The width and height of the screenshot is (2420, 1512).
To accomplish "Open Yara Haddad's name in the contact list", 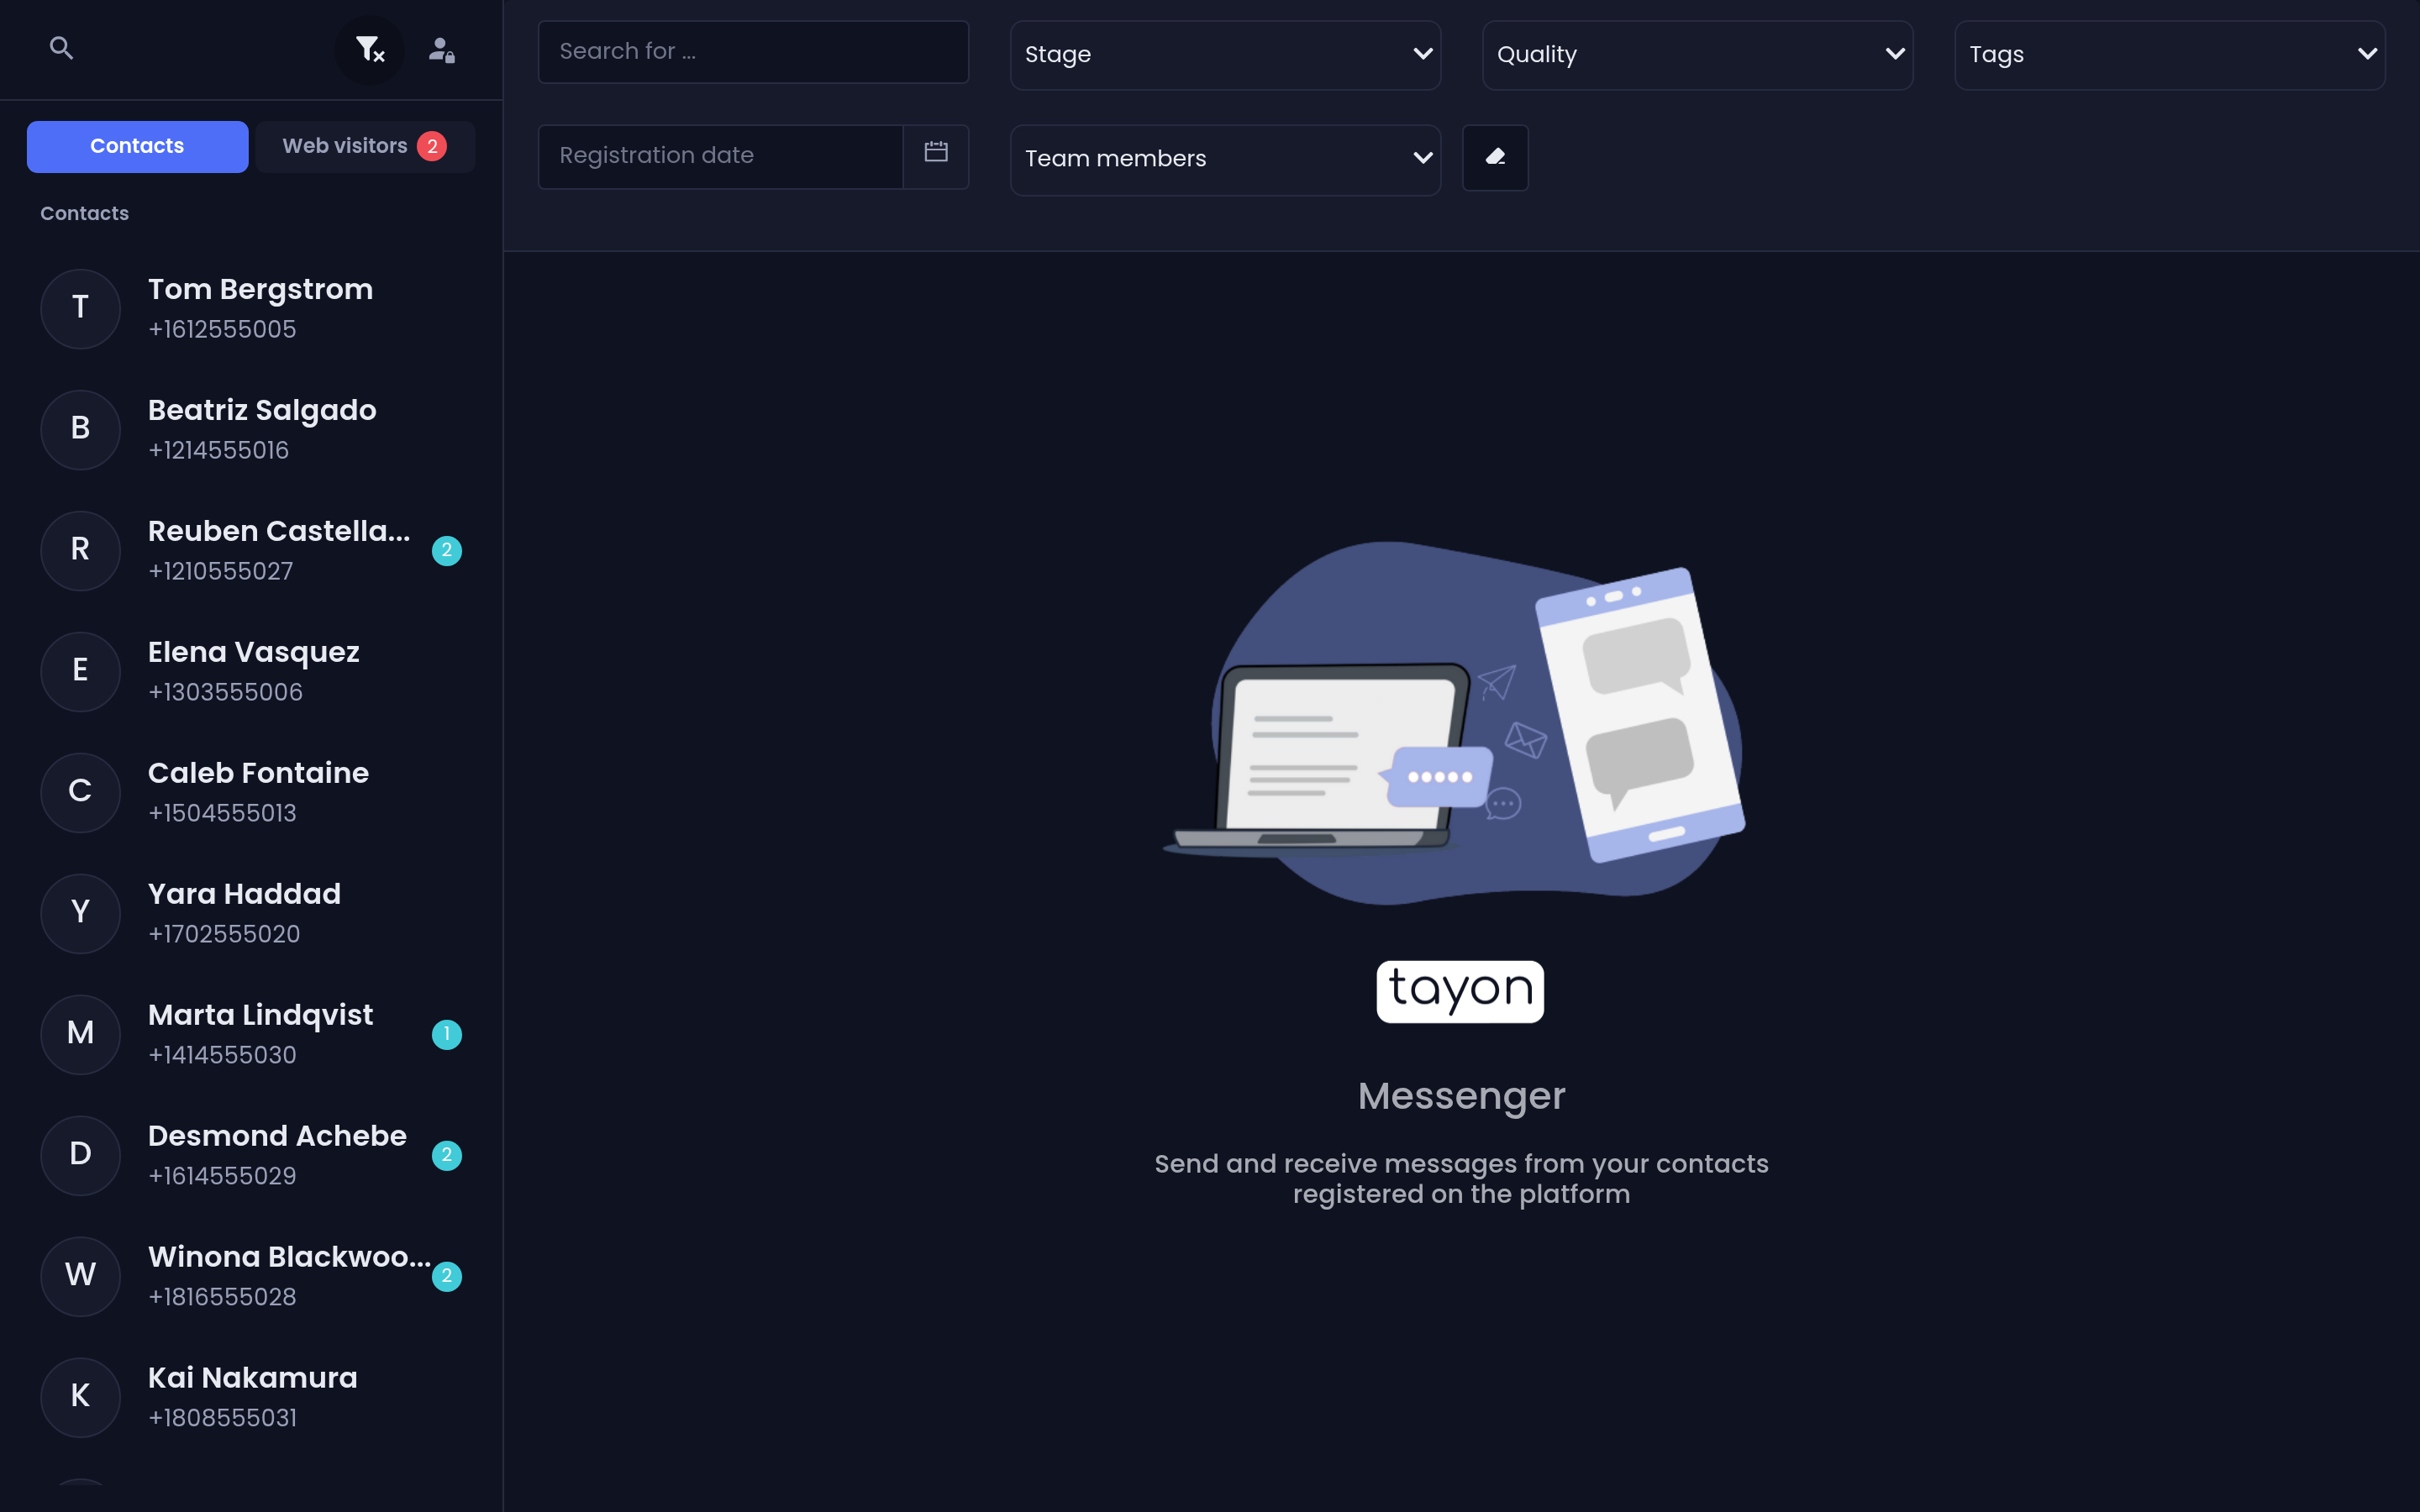I will coord(244,894).
